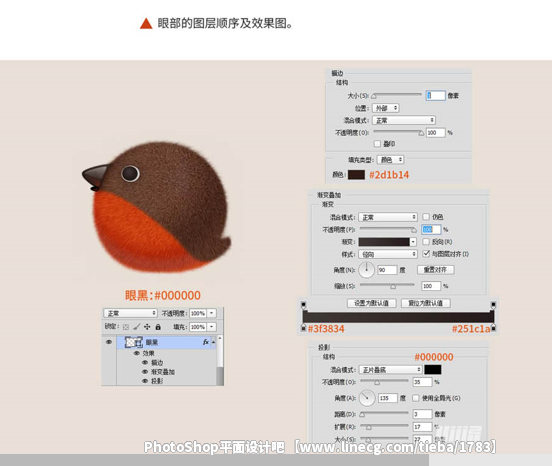552x466 pixels.
Task: Click the 设置为默认值 button
Action: click(x=371, y=303)
